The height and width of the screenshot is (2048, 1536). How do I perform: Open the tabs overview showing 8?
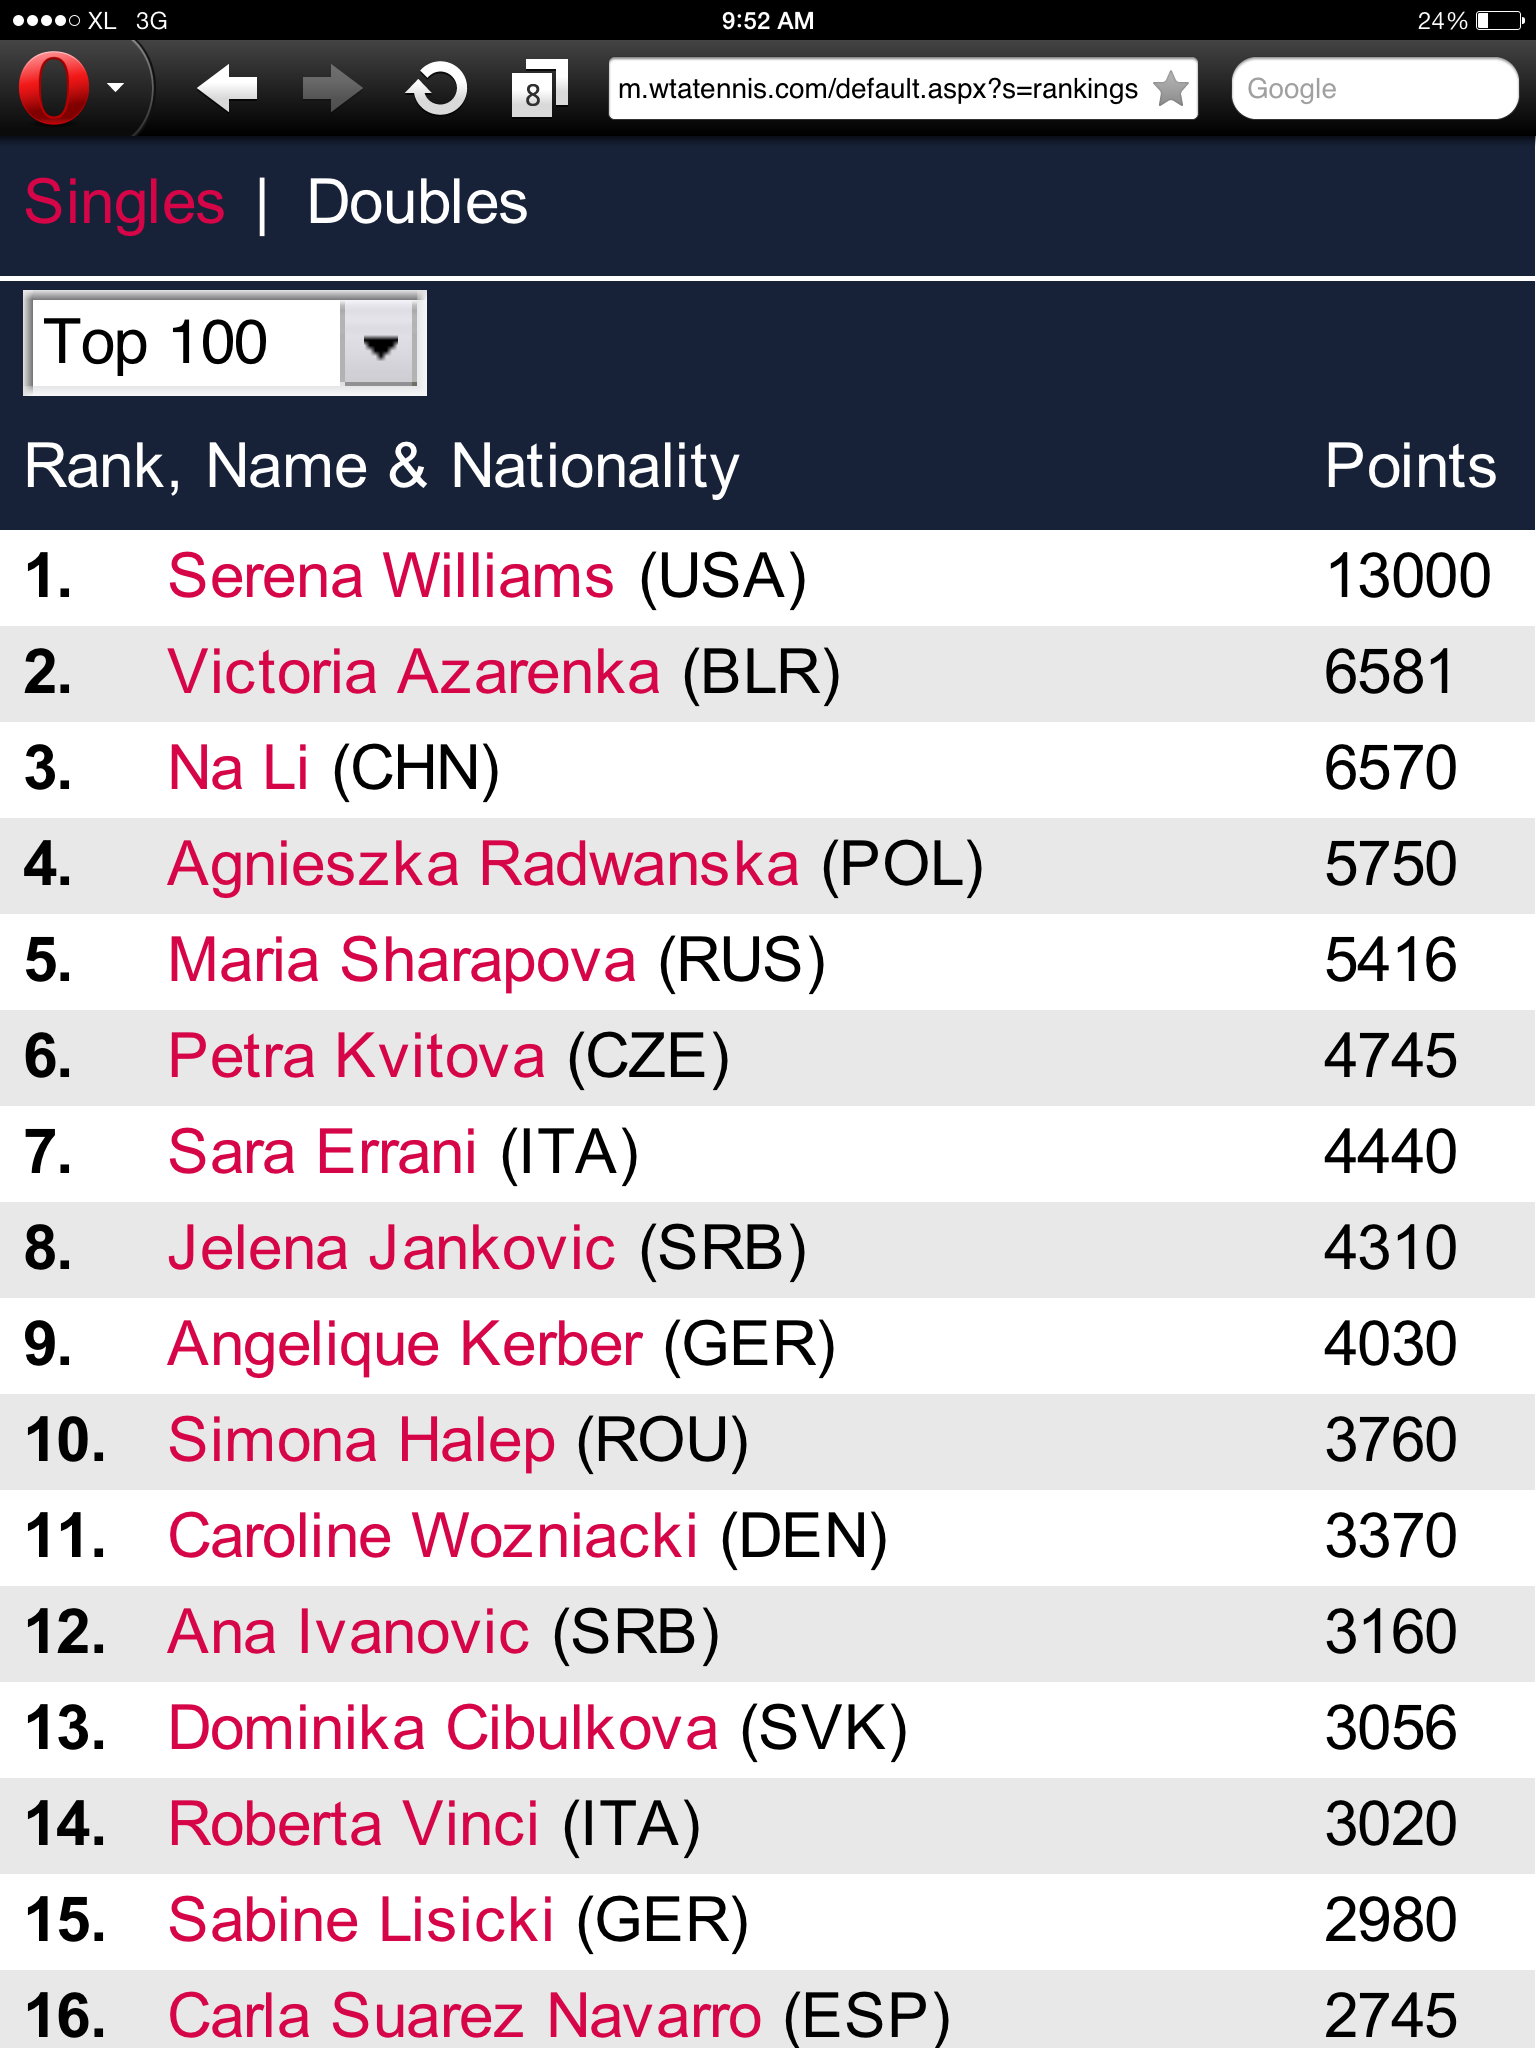[x=539, y=88]
